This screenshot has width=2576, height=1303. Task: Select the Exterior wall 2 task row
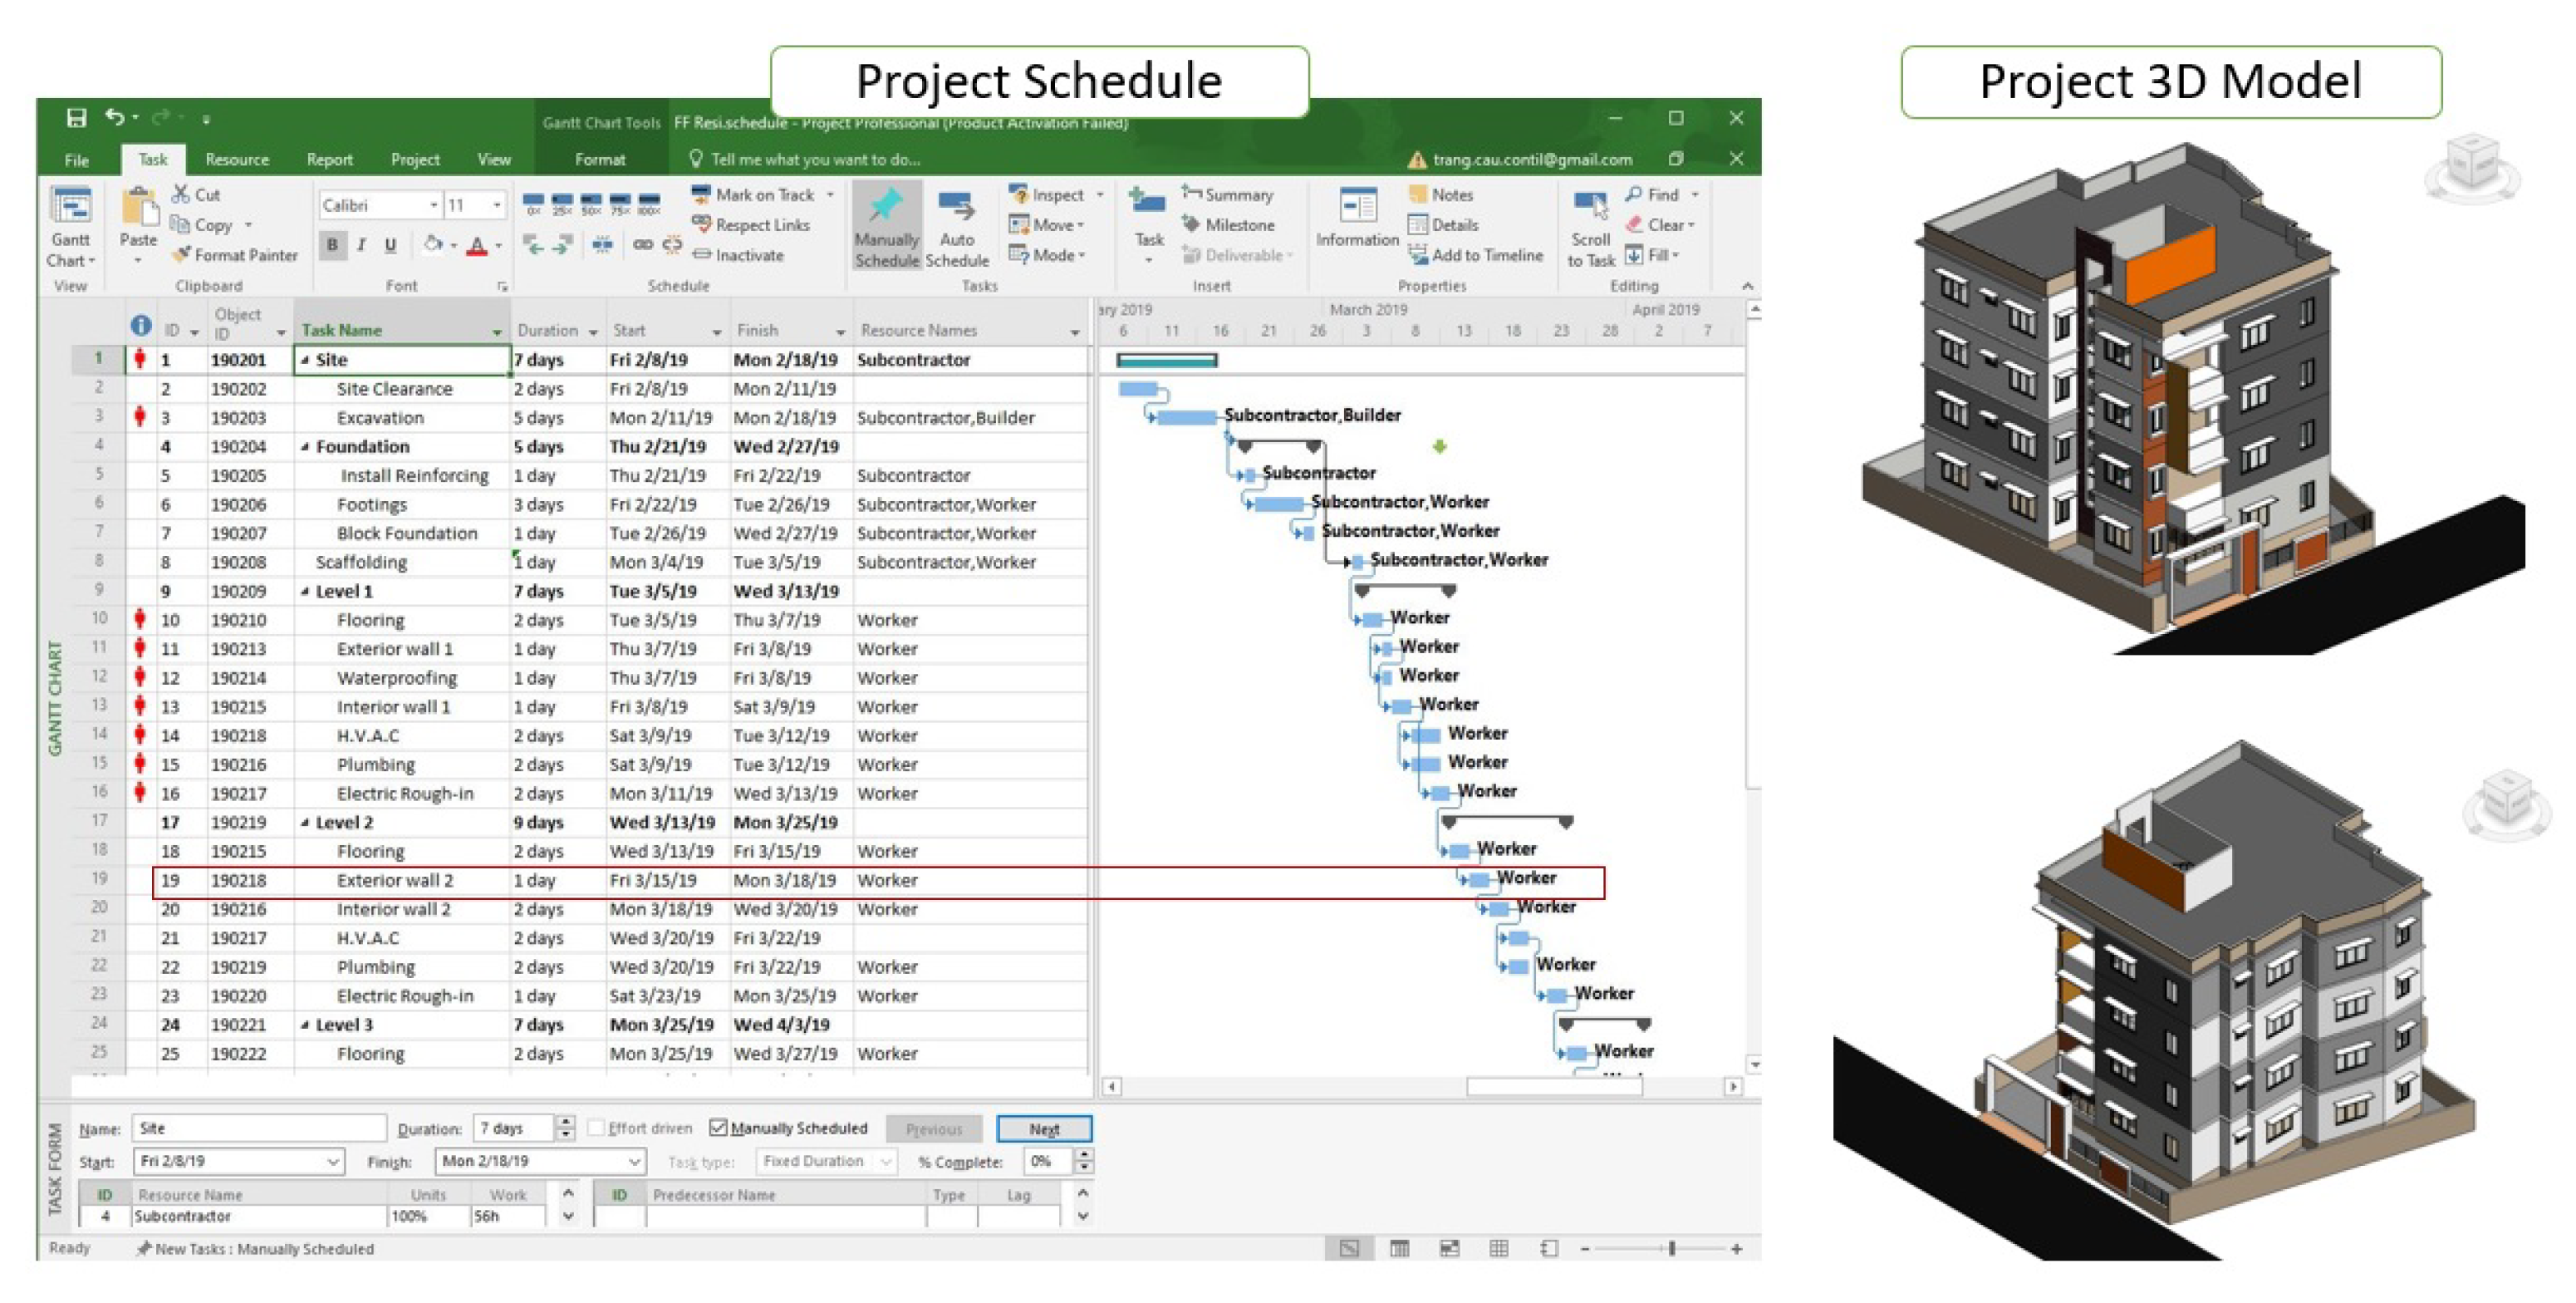pyautogui.click(x=395, y=881)
